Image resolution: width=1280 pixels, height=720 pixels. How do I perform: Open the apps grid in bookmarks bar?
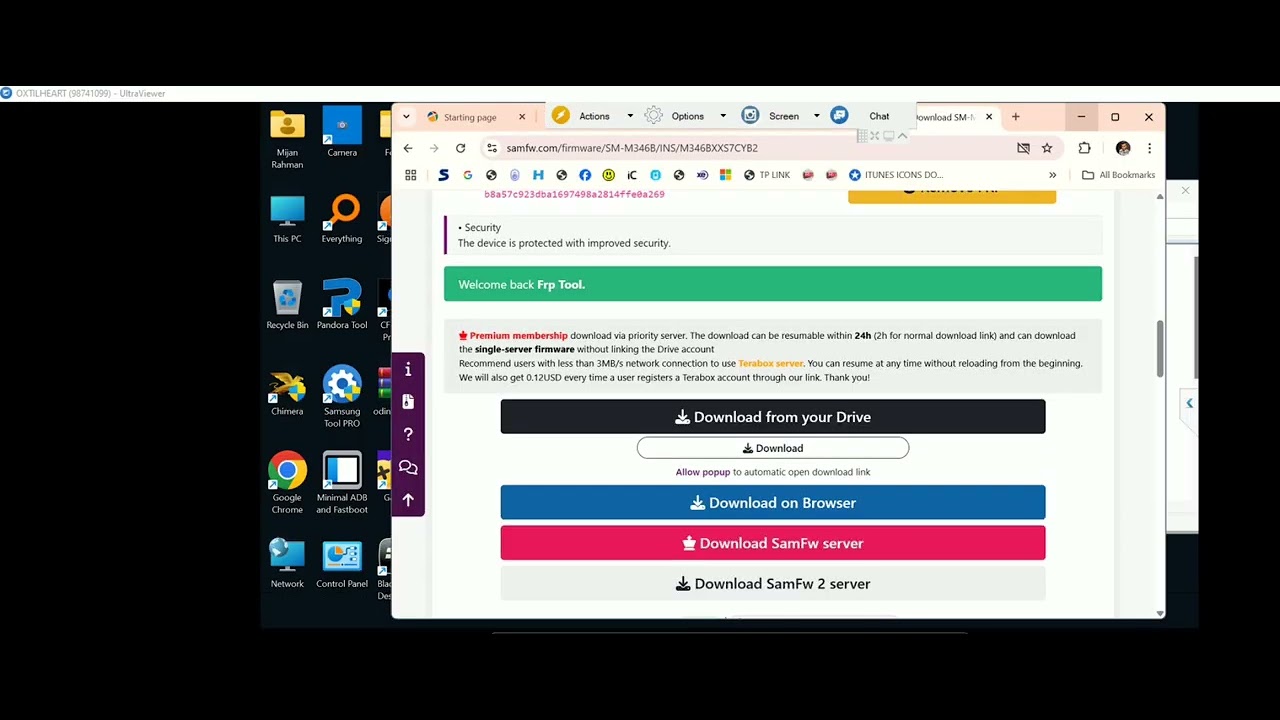tap(410, 175)
